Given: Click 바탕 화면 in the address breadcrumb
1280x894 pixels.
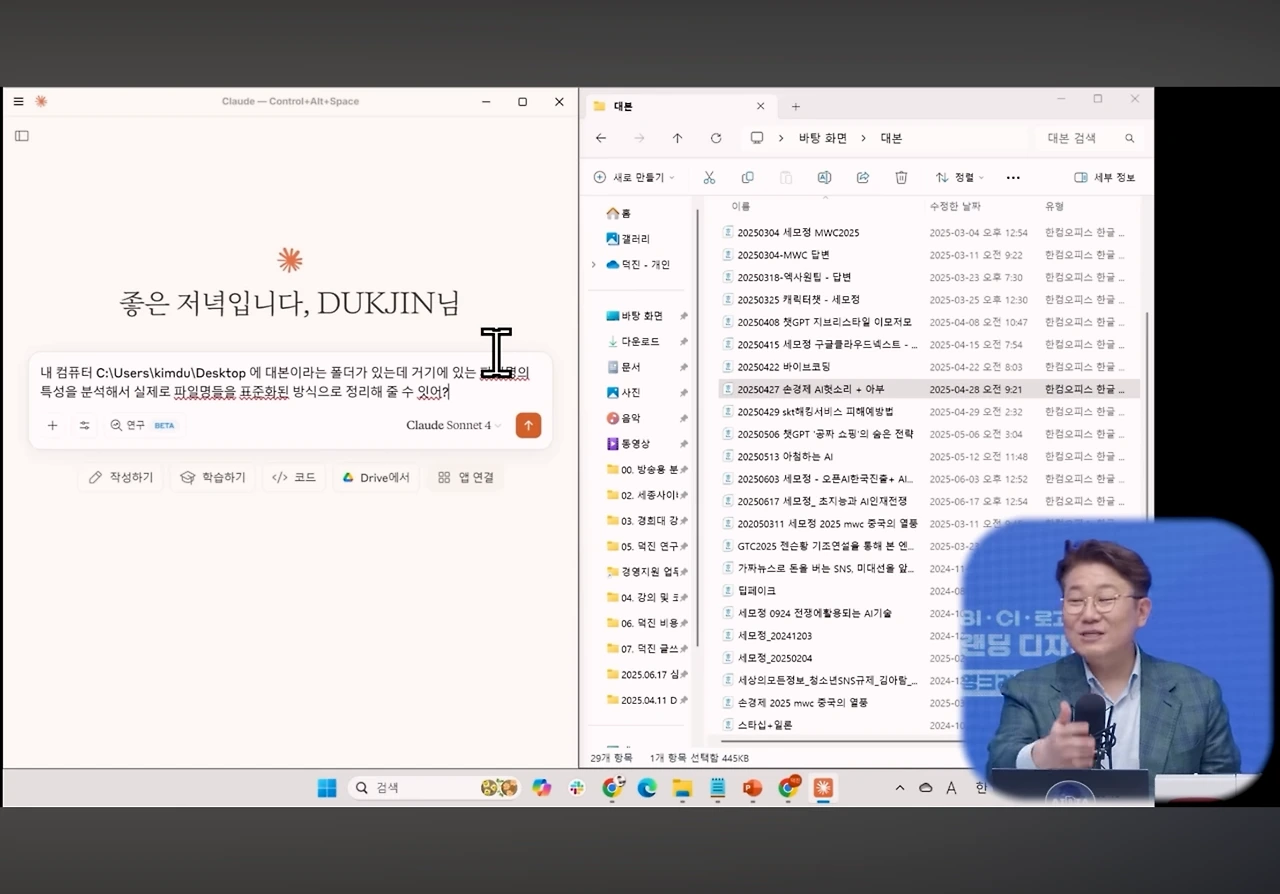Looking at the screenshot, I should (822, 138).
